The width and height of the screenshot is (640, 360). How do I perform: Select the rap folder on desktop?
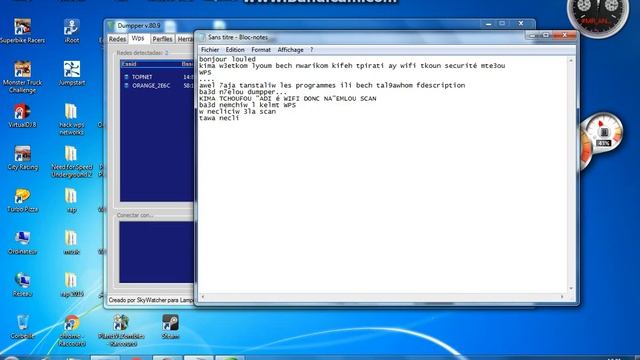click(x=71, y=200)
